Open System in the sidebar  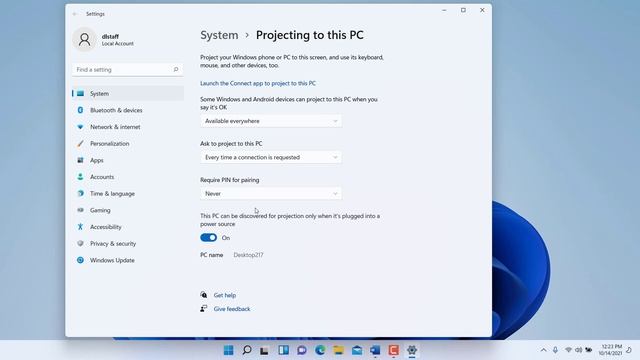tap(128, 93)
